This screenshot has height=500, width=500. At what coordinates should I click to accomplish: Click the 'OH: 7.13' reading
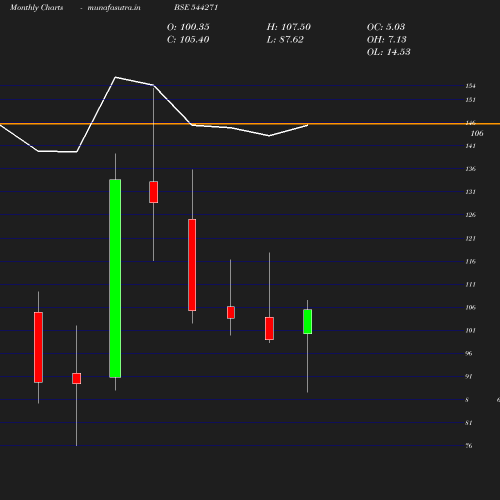387,39
